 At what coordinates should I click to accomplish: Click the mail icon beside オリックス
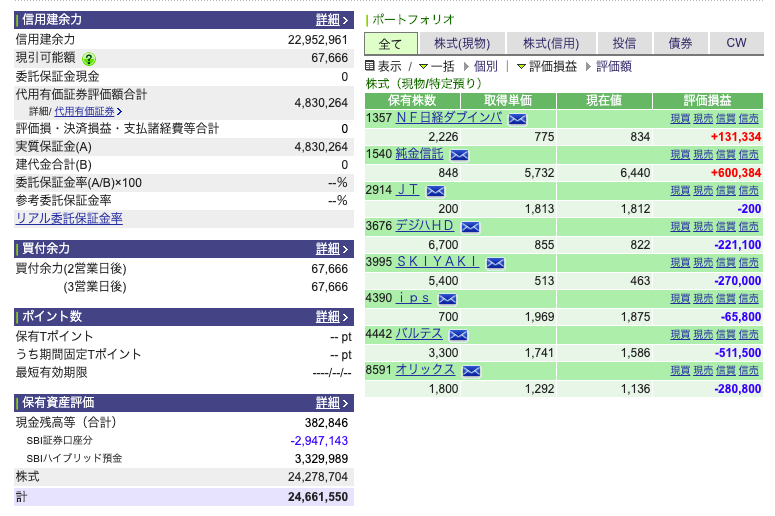click(x=471, y=371)
